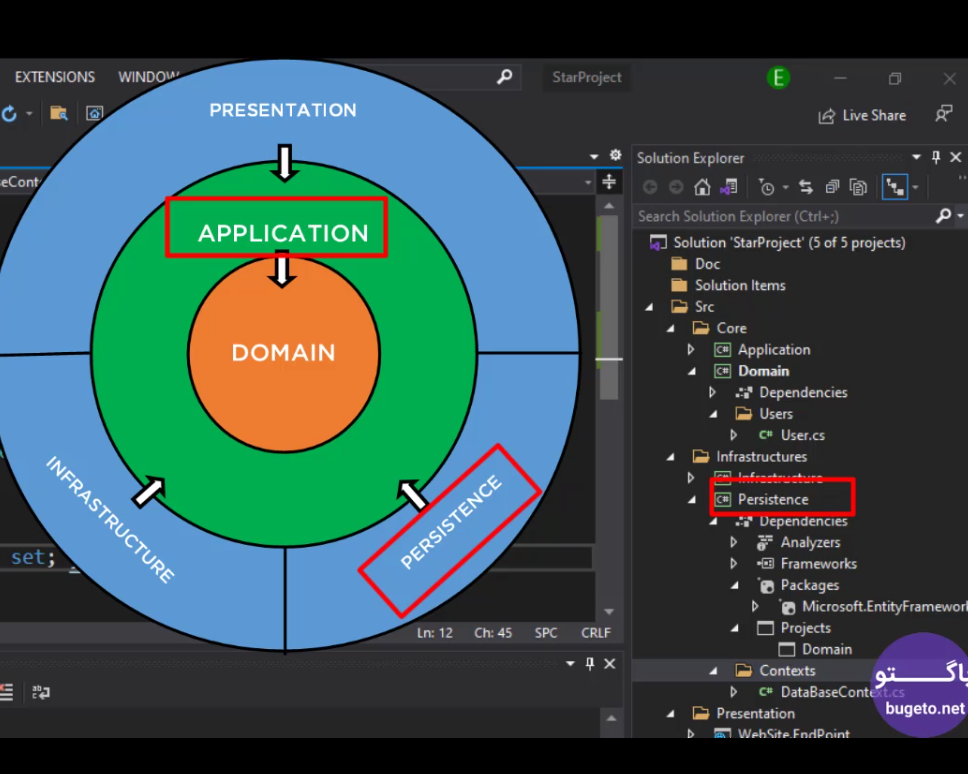The width and height of the screenshot is (968, 774).
Task: Select the Persistence project
Action: coord(773,499)
